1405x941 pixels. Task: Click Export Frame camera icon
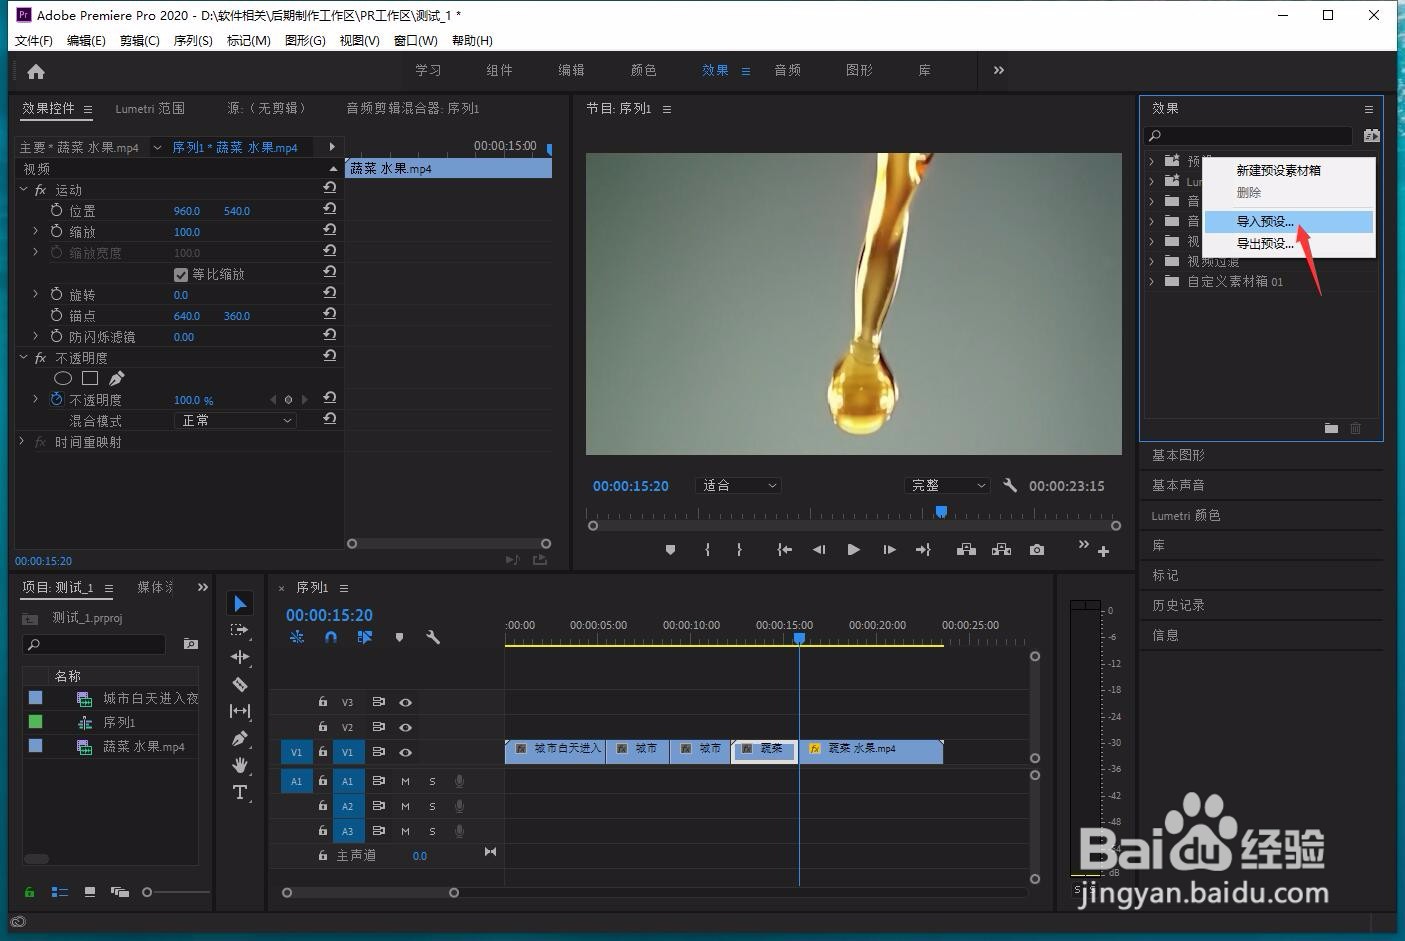1037,549
